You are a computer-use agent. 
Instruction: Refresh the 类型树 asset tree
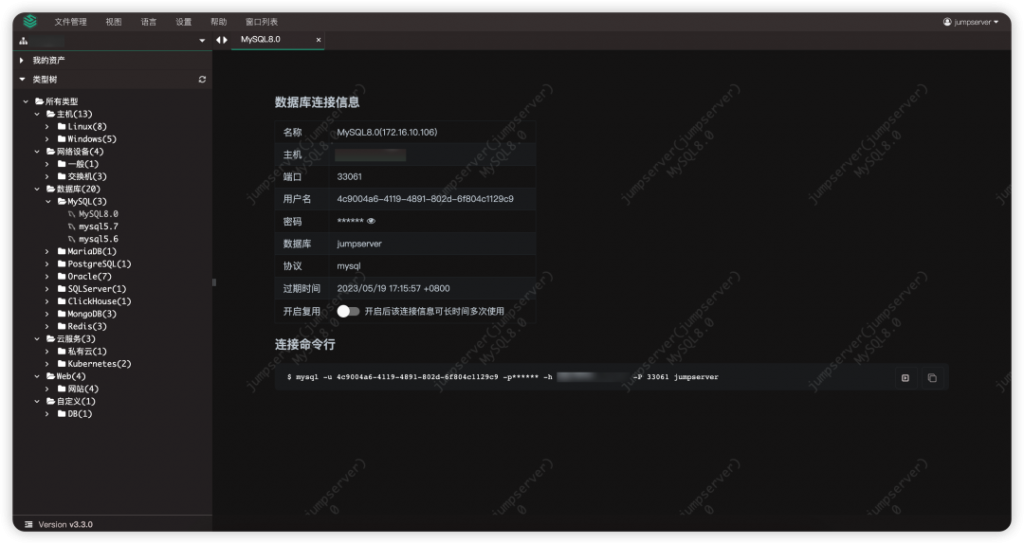coord(202,79)
